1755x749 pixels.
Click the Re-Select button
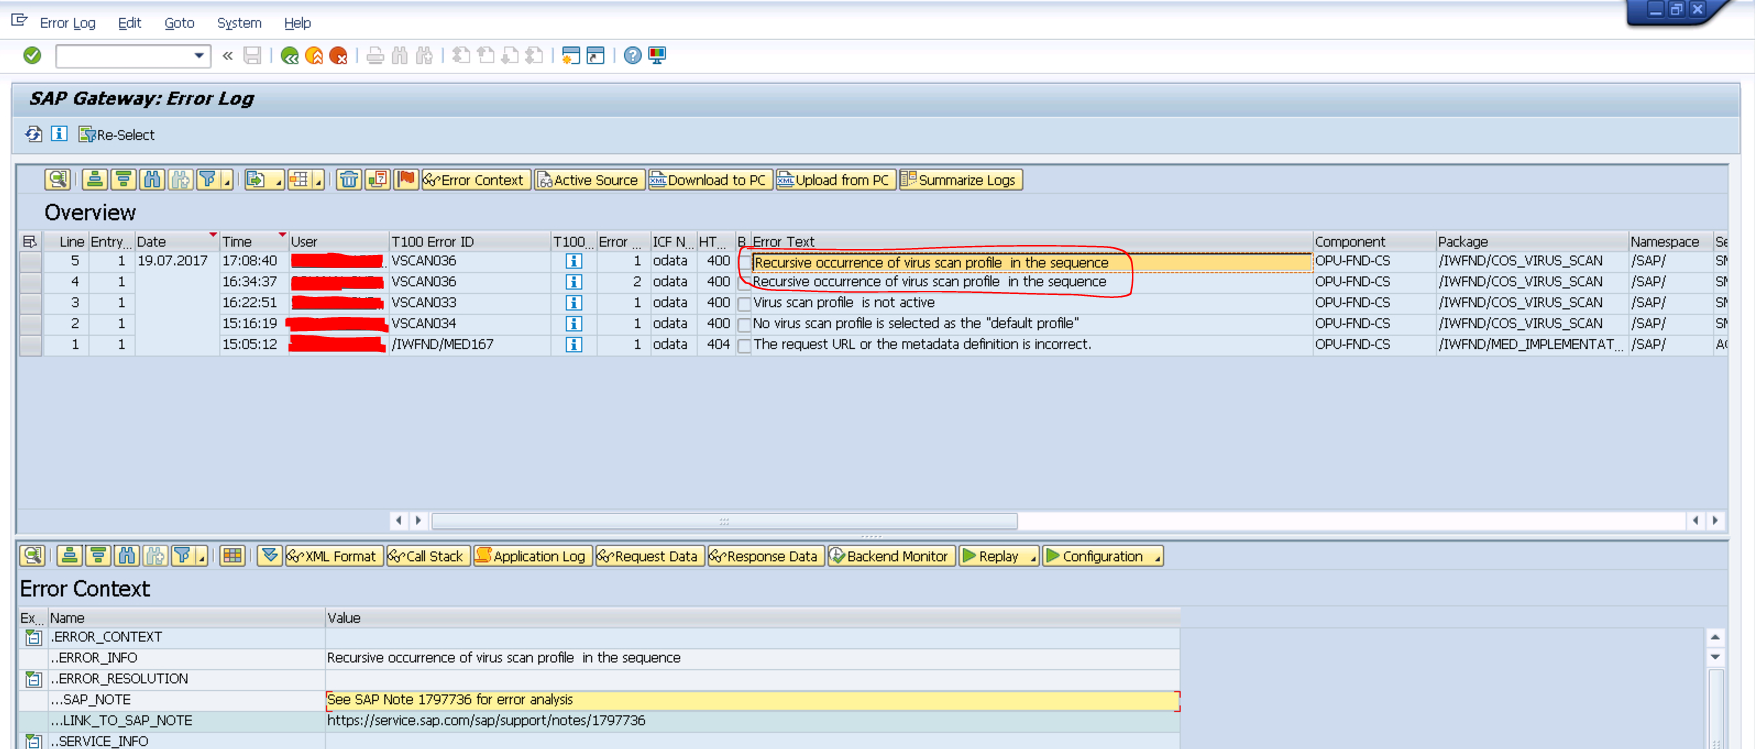(117, 135)
